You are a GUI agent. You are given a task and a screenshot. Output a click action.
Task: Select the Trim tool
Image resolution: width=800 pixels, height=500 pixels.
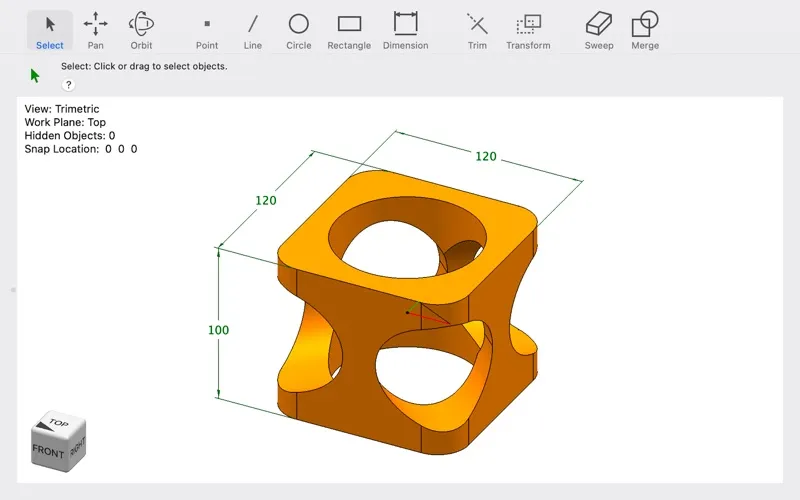click(x=477, y=31)
